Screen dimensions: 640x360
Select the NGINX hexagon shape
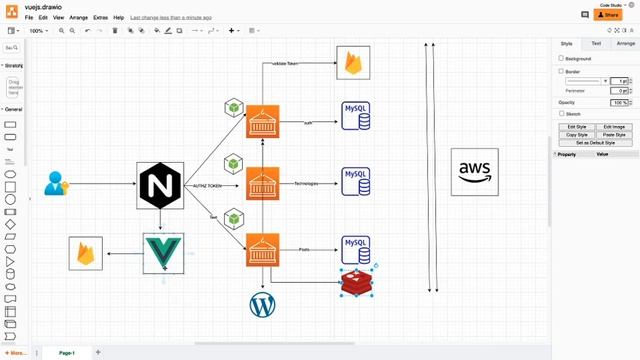[160, 185]
